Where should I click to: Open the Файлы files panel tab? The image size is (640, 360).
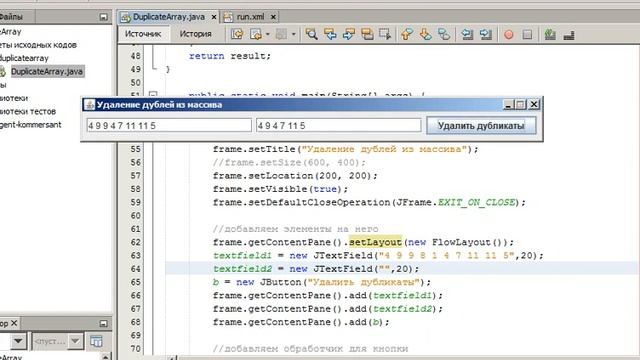[x=11, y=17]
